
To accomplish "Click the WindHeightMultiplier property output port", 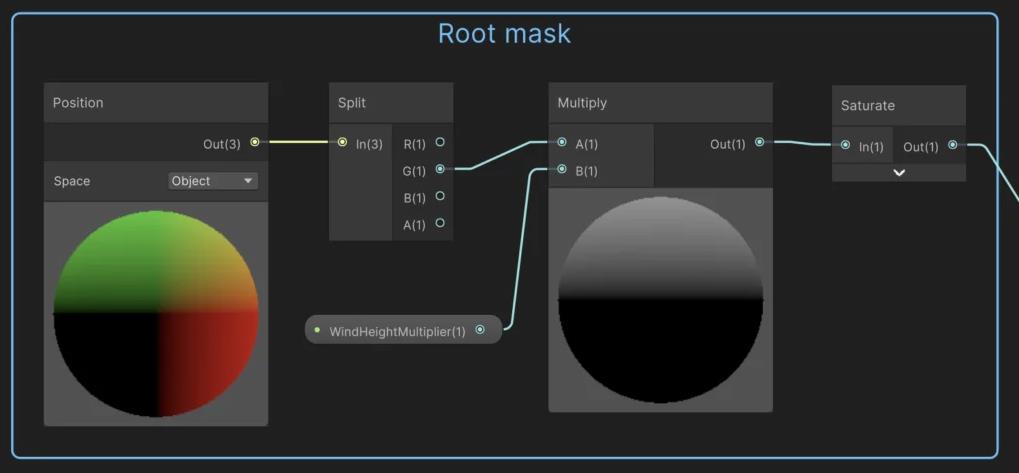I will click(x=480, y=330).
